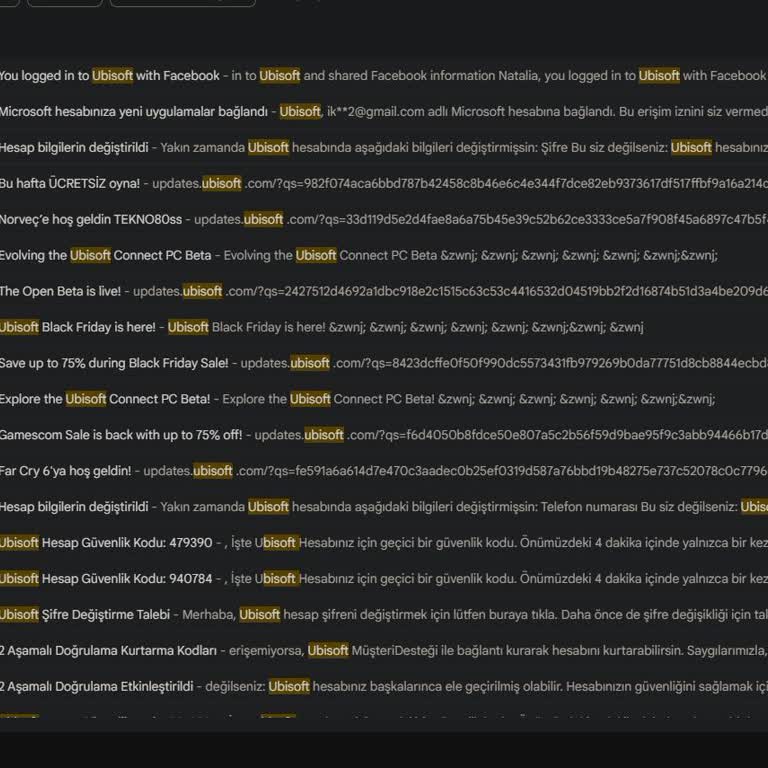Open 'Ubisoft Hesap Güvenlik Kodu: 940784' email
The width and height of the screenshot is (768, 768).
pos(384,578)
